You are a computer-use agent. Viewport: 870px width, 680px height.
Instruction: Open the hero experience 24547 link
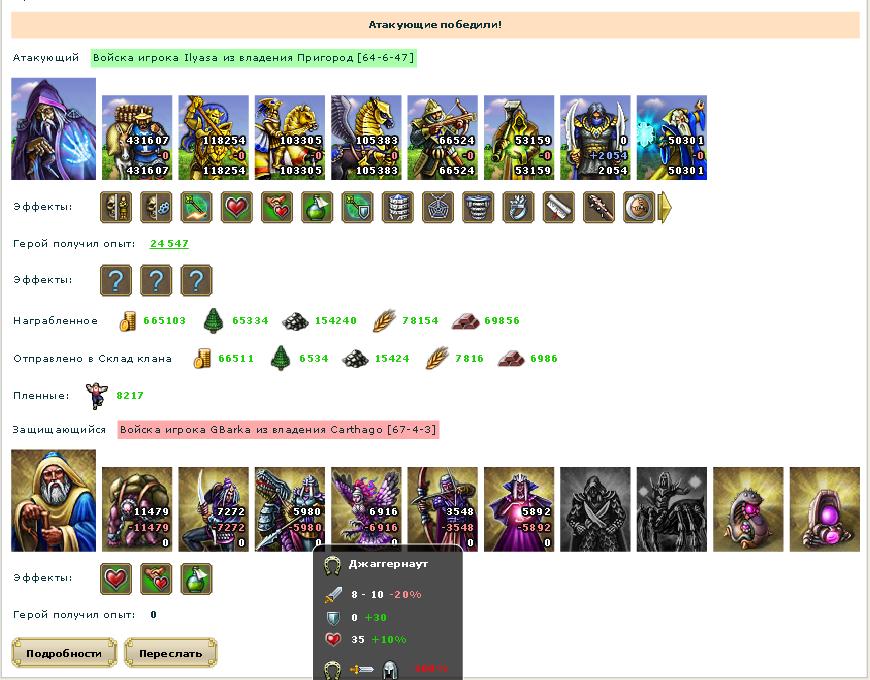click(x=169, y=243)
